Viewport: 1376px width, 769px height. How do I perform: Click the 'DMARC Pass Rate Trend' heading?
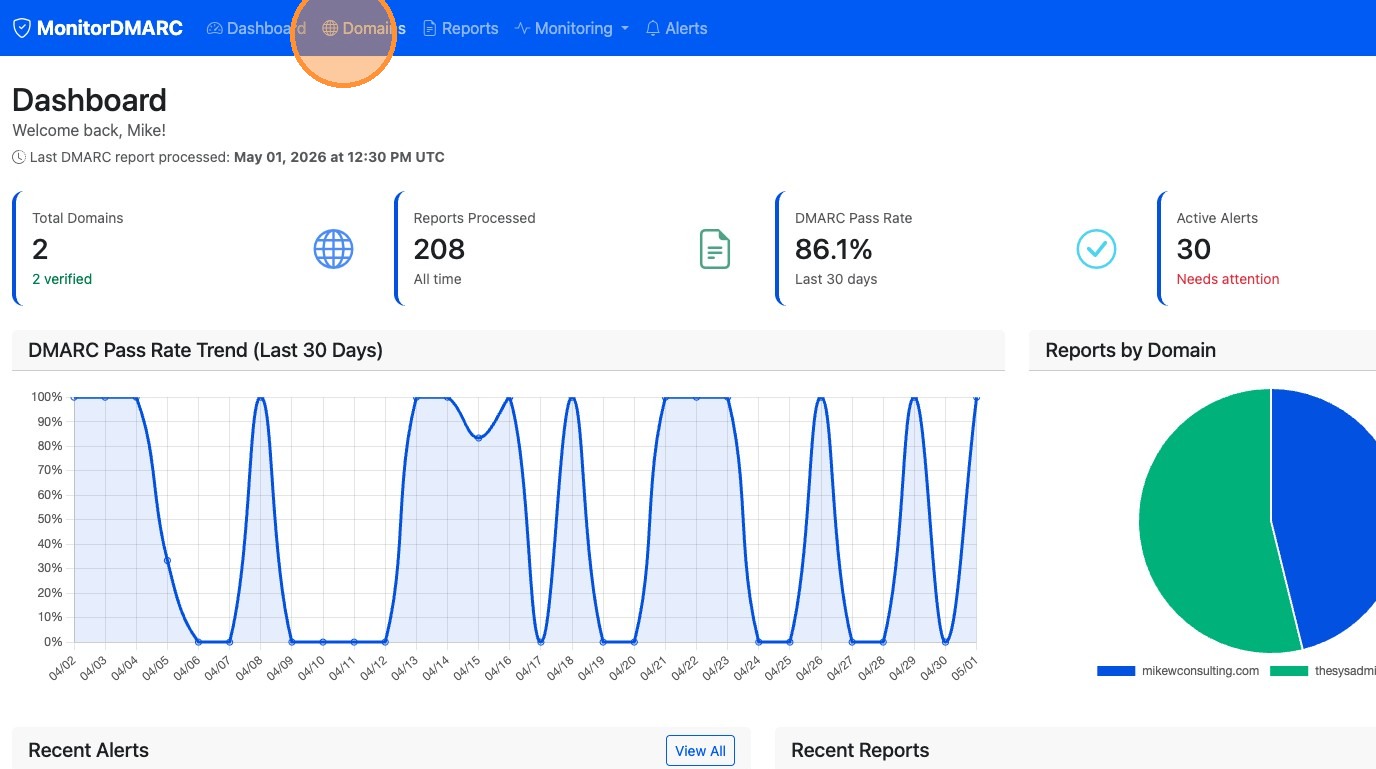click(x=206, y=350)
